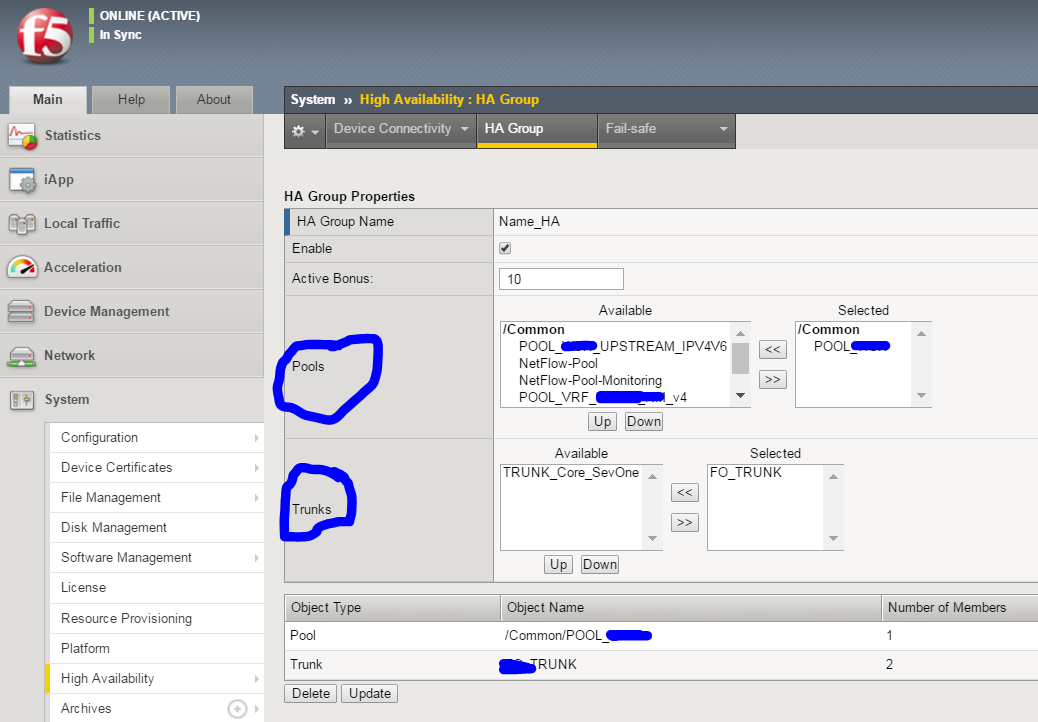Toggle the Enable checkbox for the HA group
The height and width of the screenshot is (722, 1038).
504,248
